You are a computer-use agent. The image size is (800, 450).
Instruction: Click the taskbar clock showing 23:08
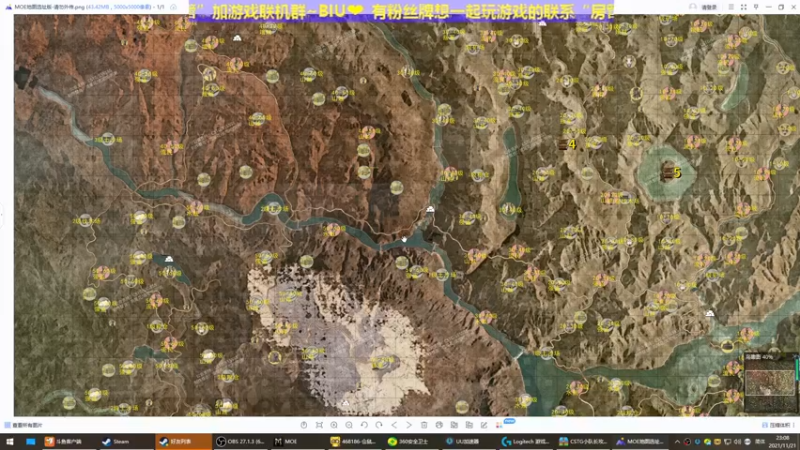tap(785, 442)
